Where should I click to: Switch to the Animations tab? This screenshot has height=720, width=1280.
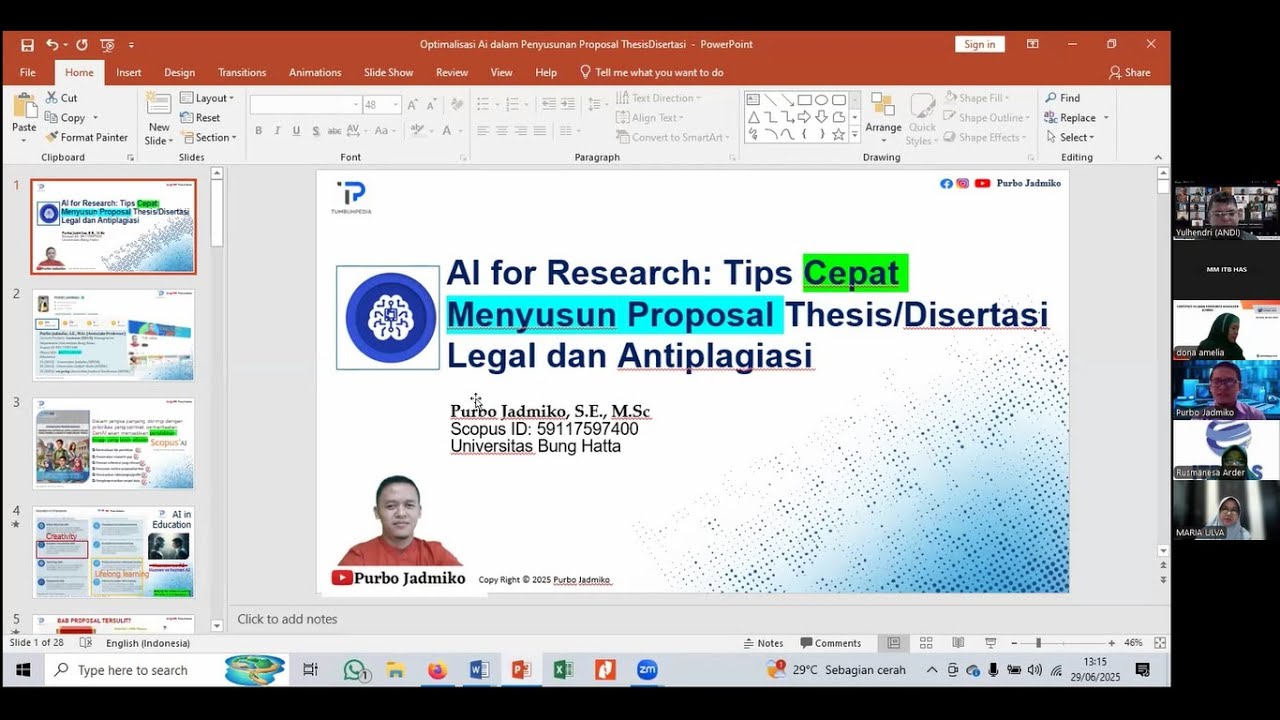click(x=315, y=72)
